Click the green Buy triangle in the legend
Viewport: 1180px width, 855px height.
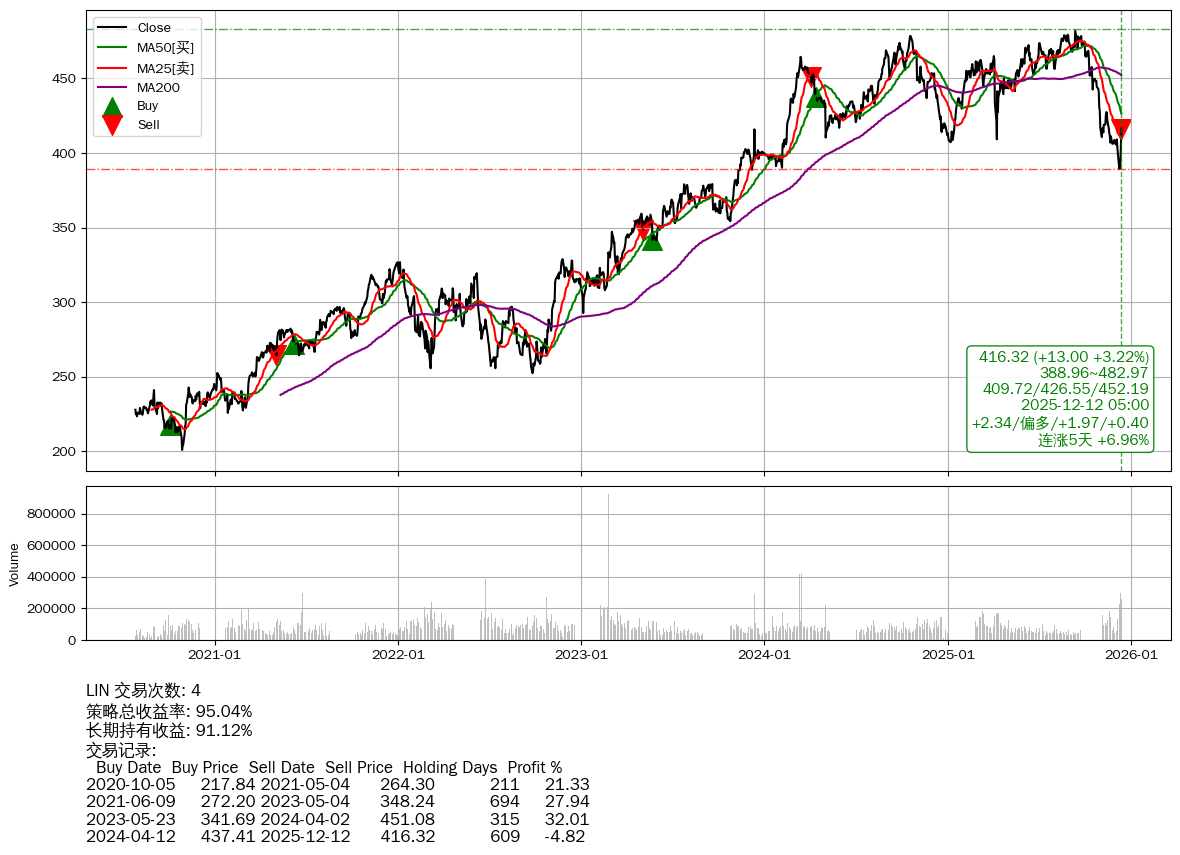point(113,106)
